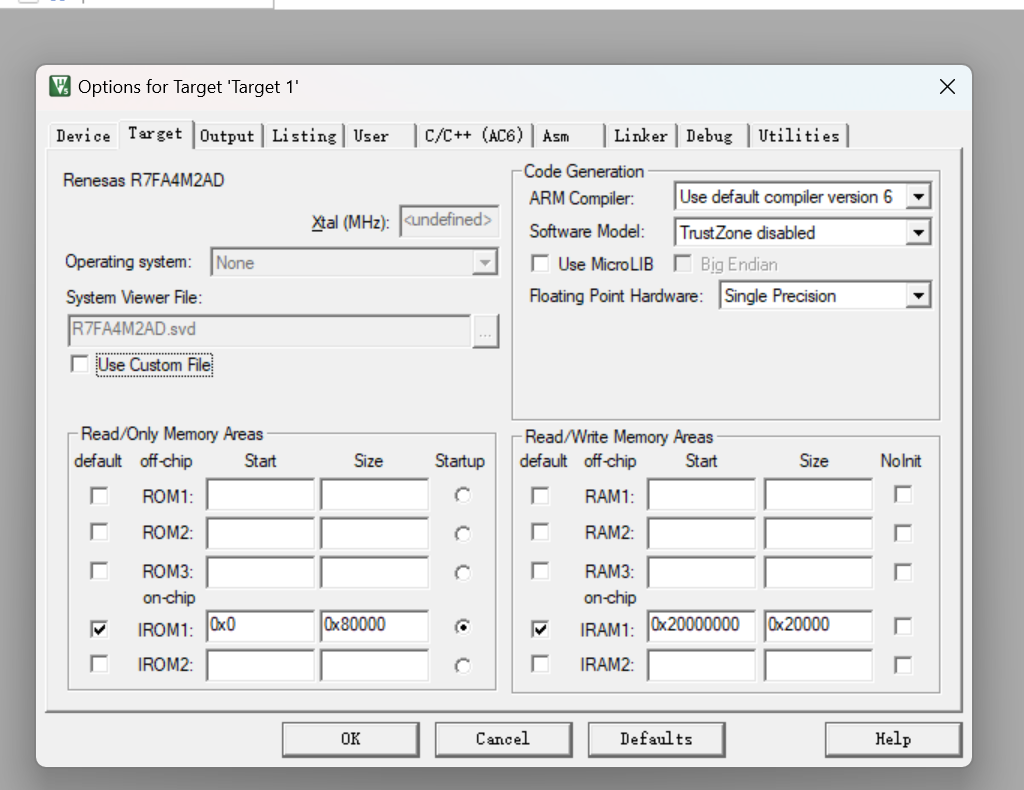Open the Linker tab
The height and width of the screenshot is (790, 1024).
pyautogui.click(x=641, y=136)
